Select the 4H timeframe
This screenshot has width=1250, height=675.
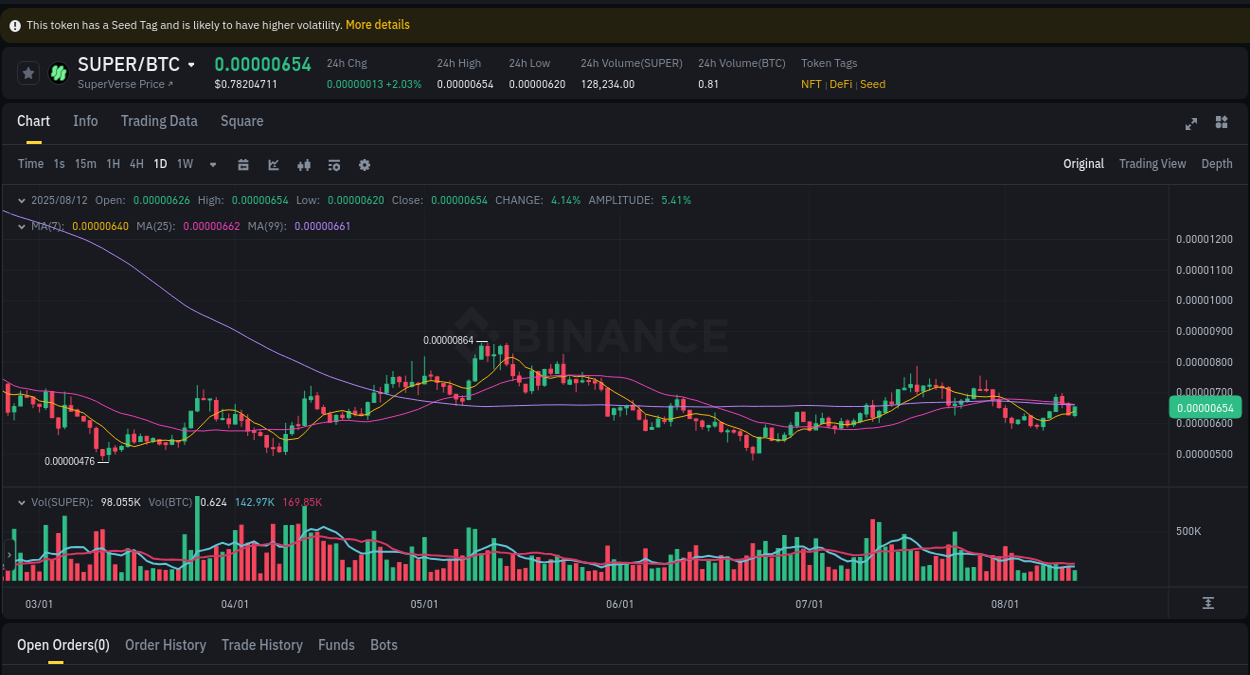tap(136, 164)
